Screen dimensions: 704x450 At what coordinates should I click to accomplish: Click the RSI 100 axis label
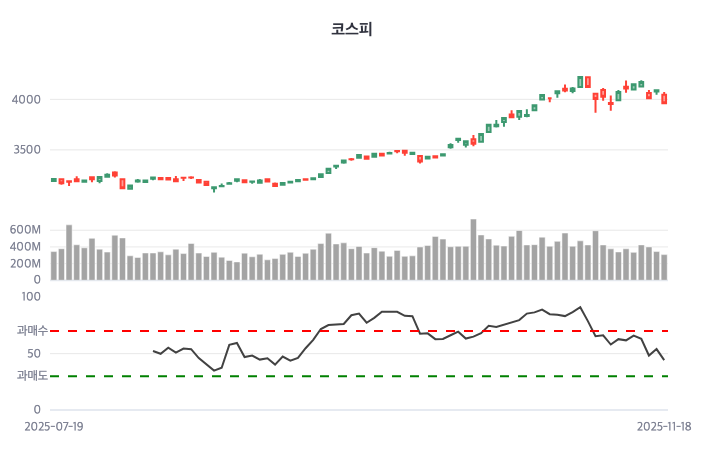tap(30, 297)
